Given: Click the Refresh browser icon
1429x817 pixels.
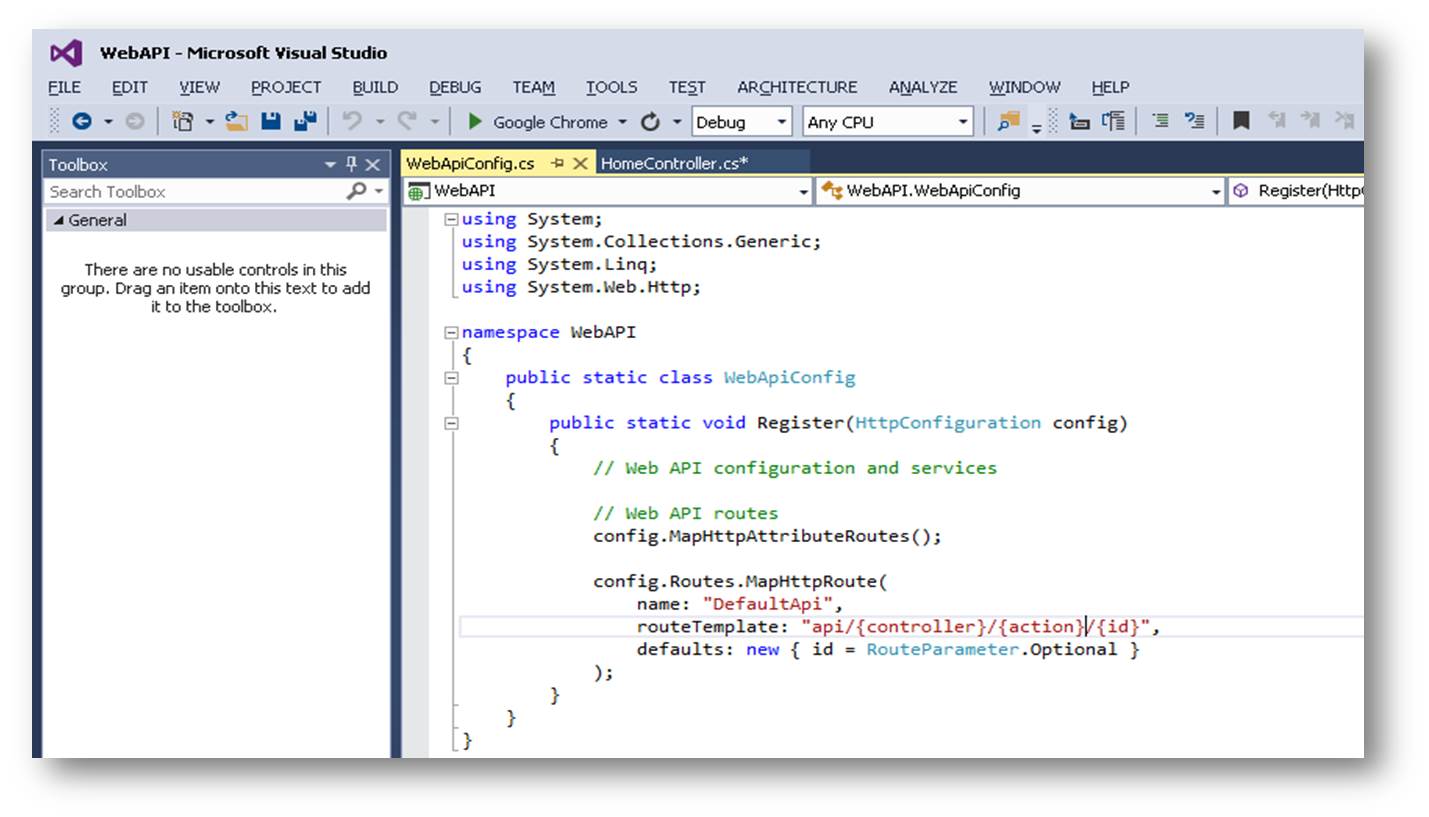Looking at the screenshot, I should (650, 122).
